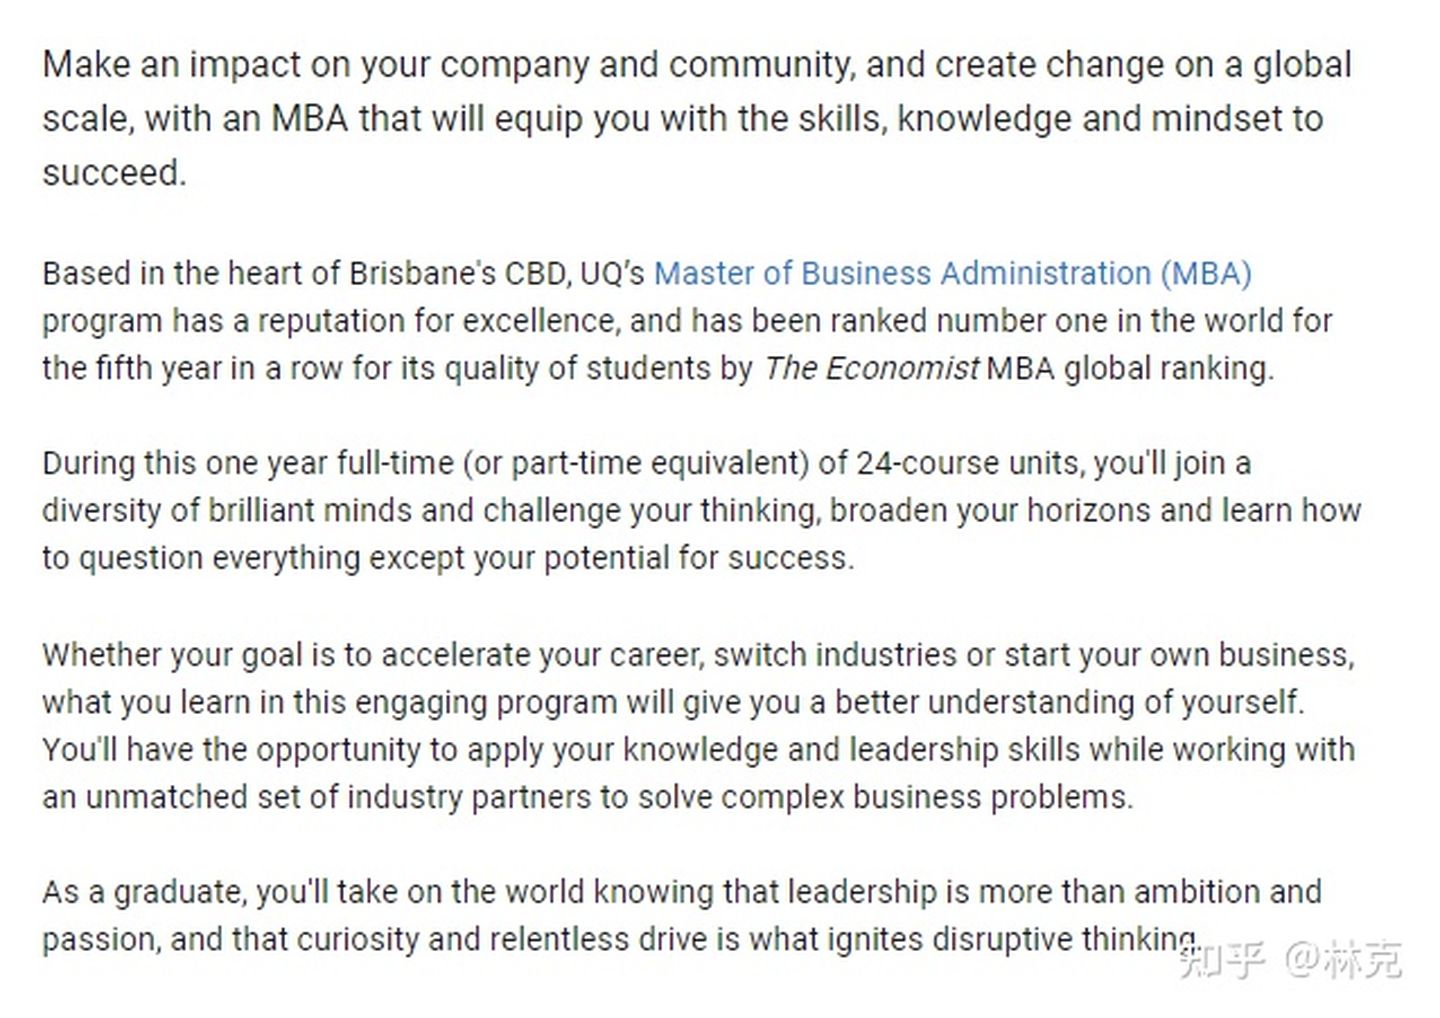Click the paragraph starting 'During this one year'
This screenshot has width=1440, height=1018.
(x=702, y=511)
